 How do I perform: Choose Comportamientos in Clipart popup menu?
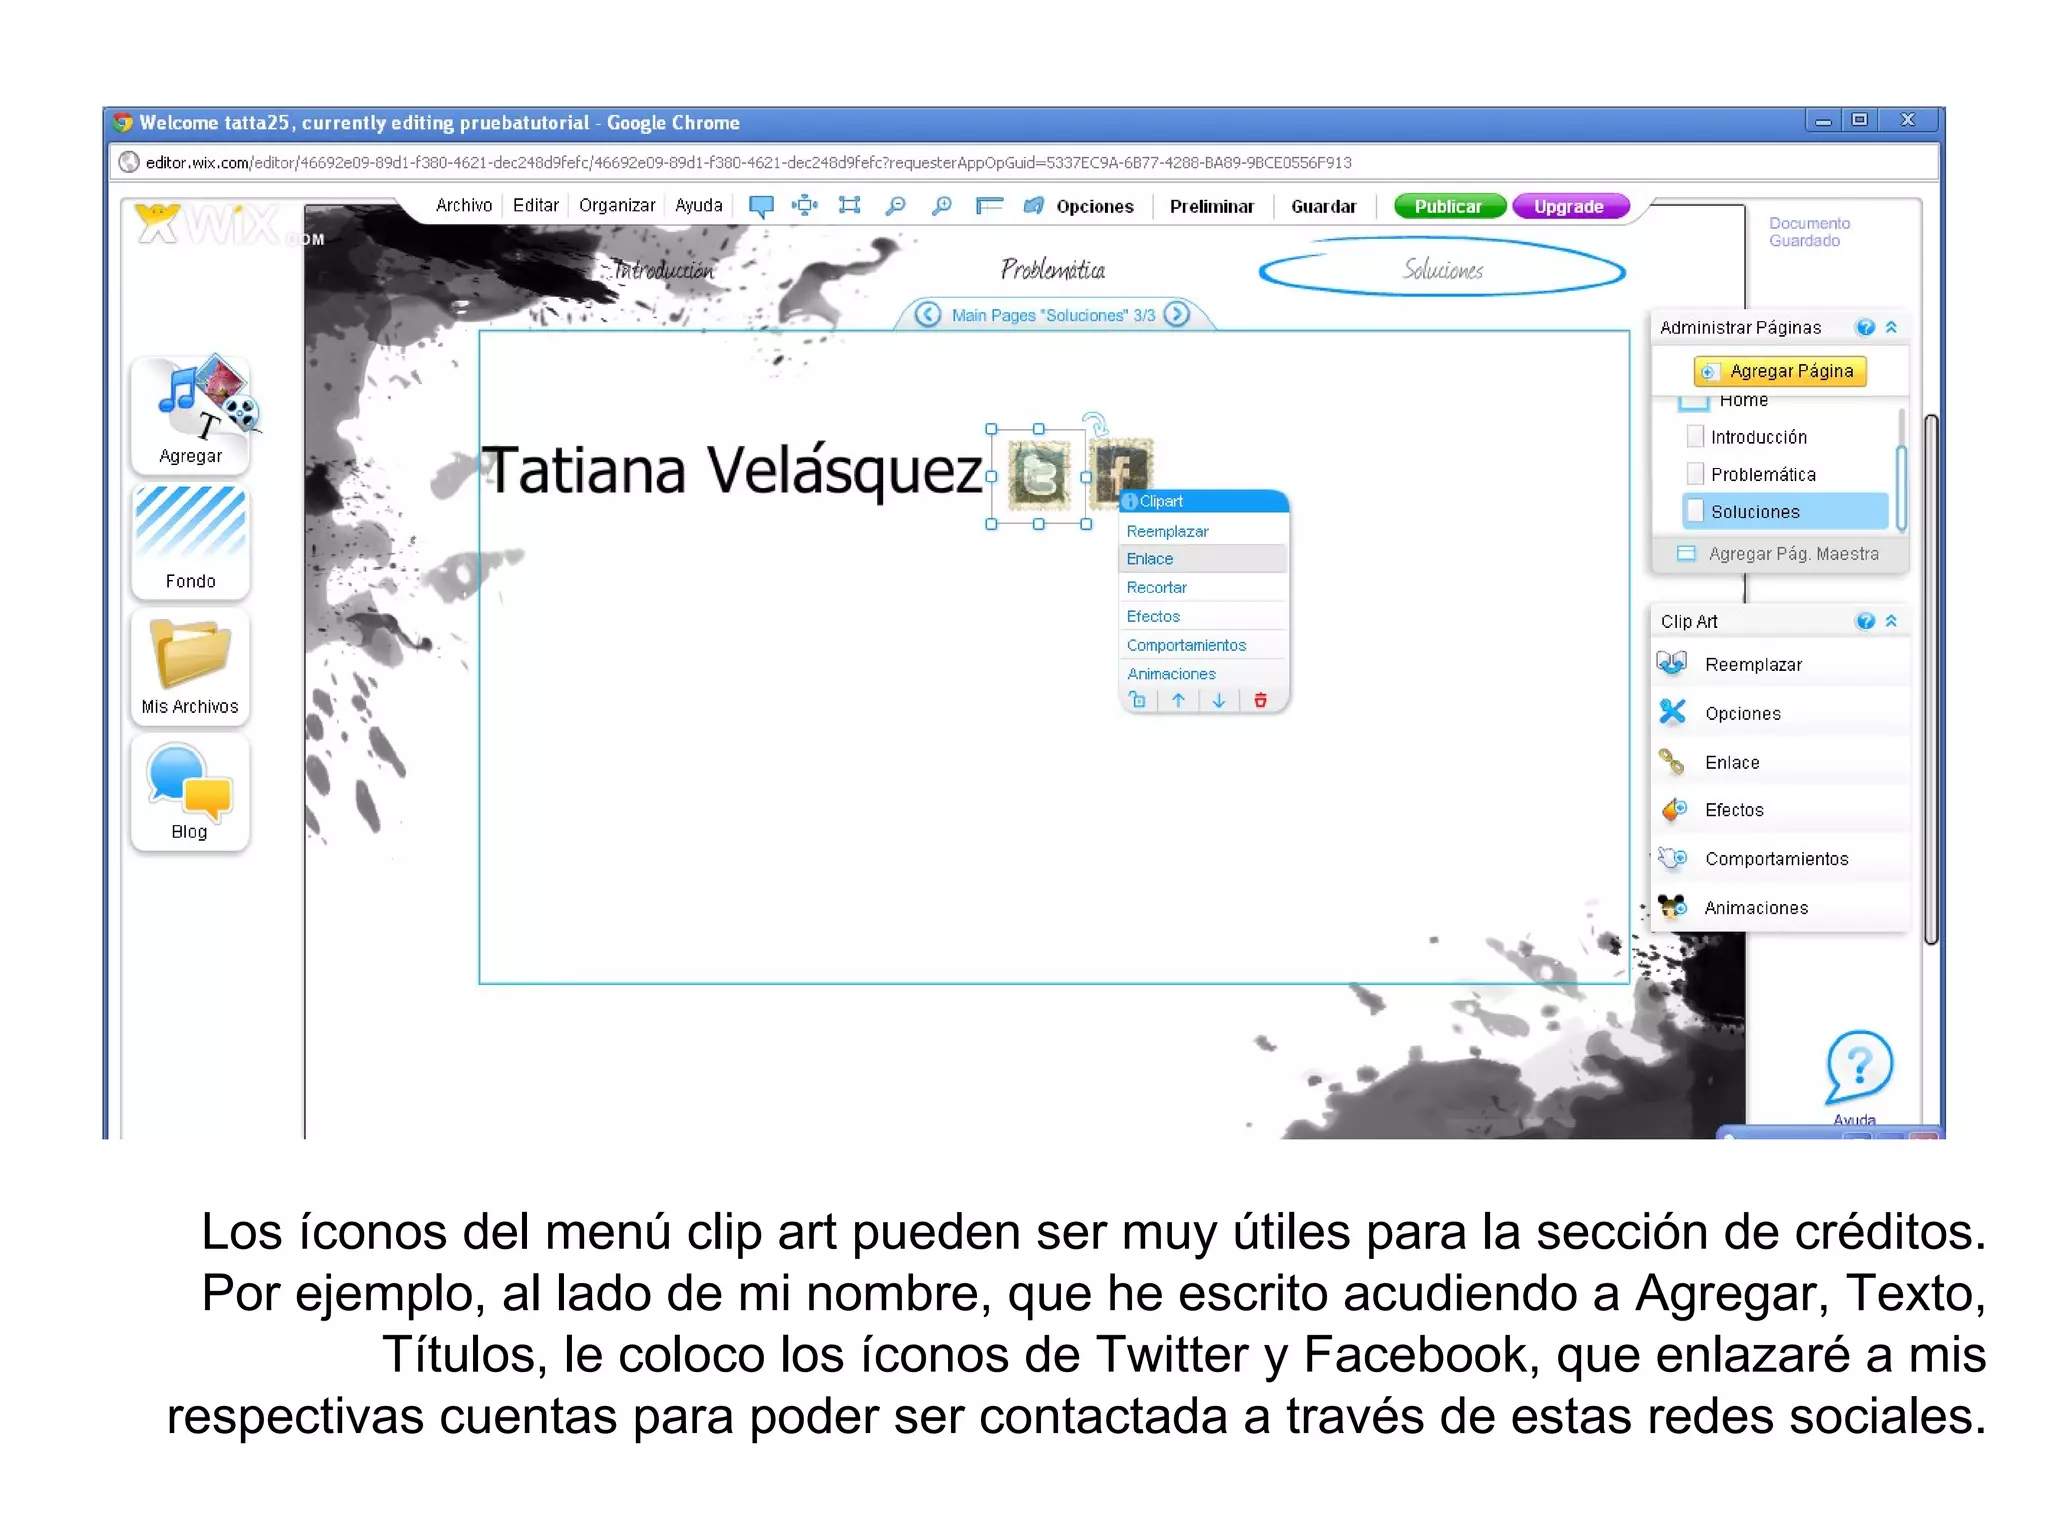pos(1203,645)
